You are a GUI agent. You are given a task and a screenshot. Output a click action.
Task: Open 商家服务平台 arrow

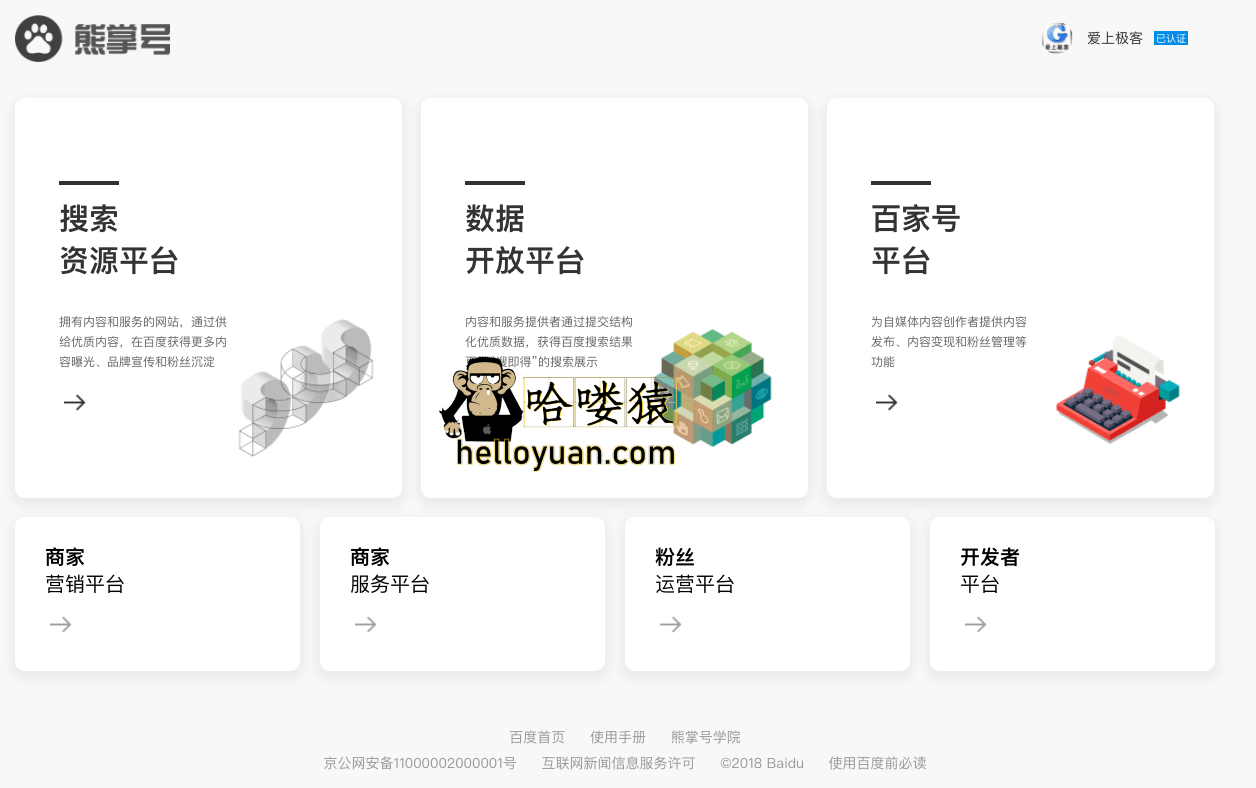(x=366, y=624)
